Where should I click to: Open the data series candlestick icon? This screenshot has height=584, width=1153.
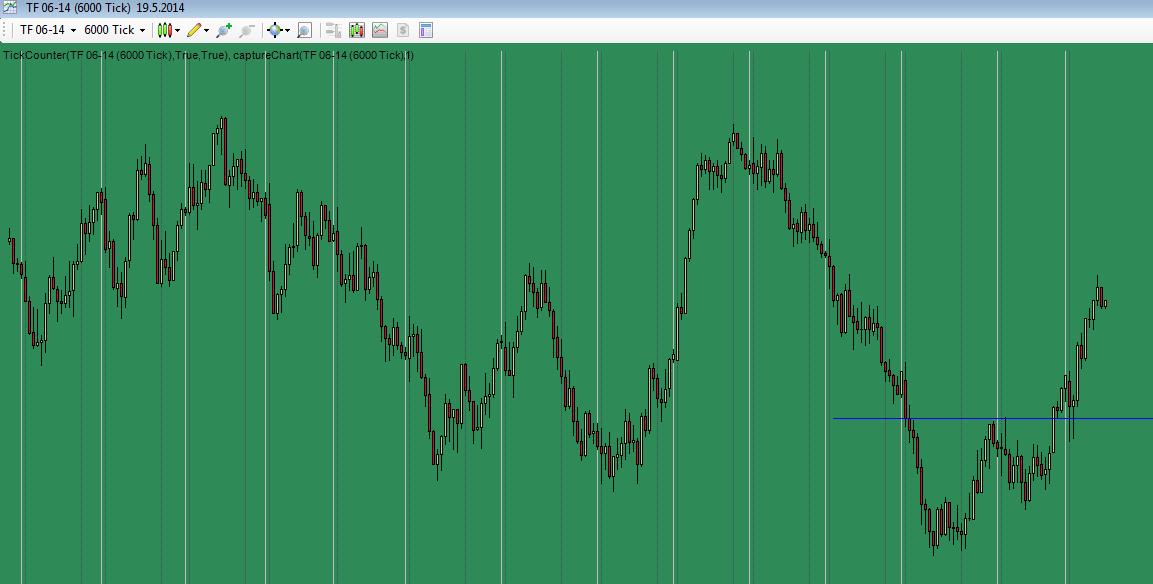pos(357,30)
